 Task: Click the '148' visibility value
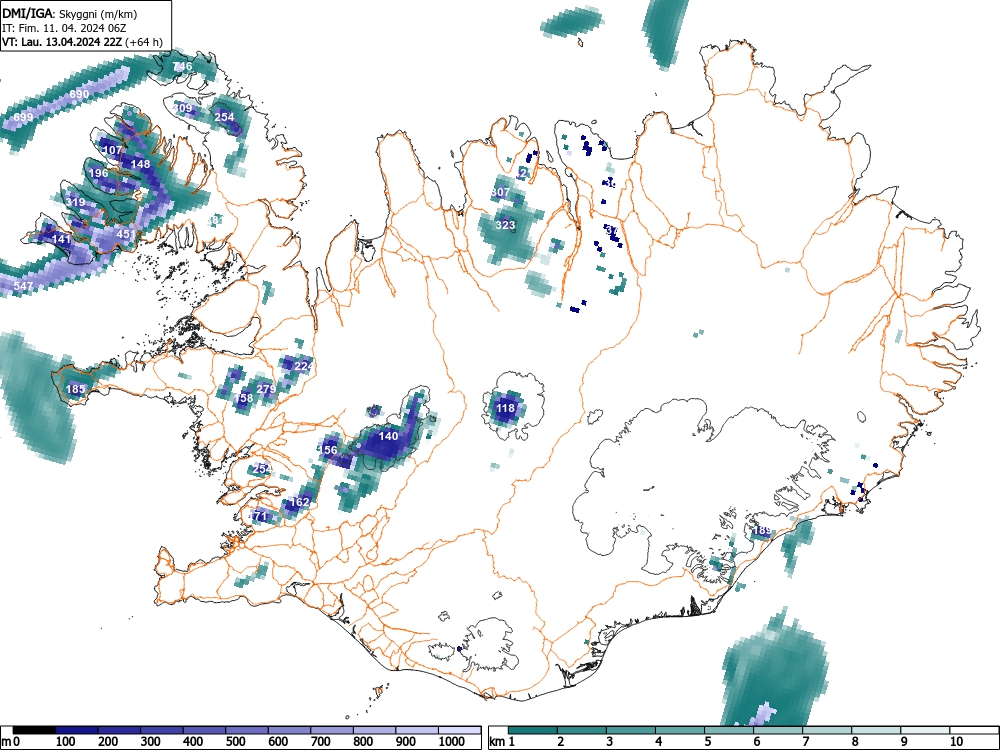140,165
